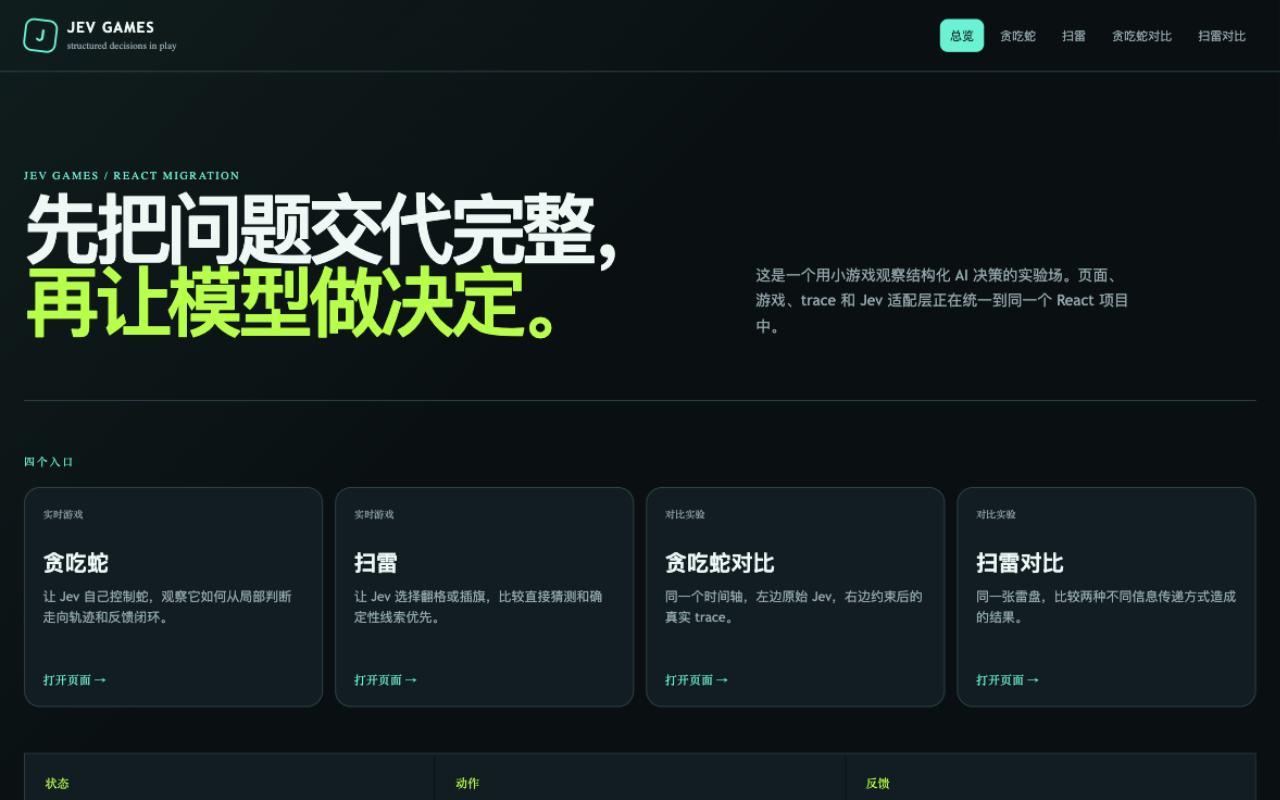Click the 扫雷对比 description about 同一张雷盘
Viewport: 1280px width, 800px height.
click(1106, 607)
